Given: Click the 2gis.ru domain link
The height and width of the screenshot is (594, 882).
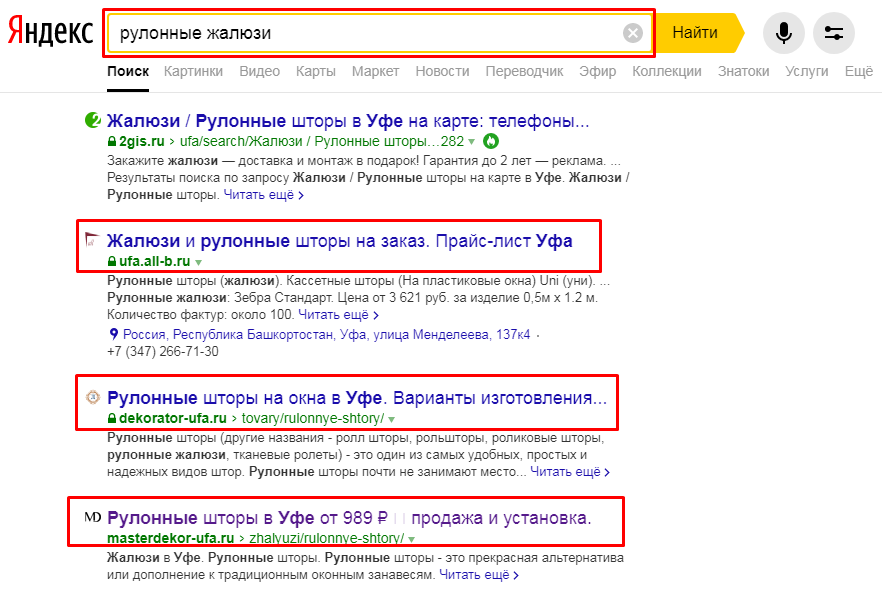Looking at the screenshot, I should 142,141.
